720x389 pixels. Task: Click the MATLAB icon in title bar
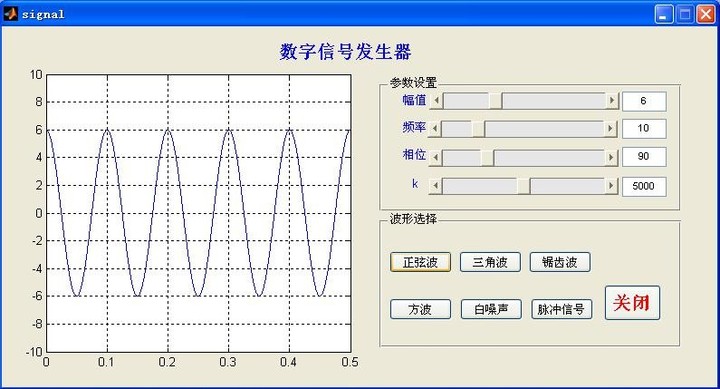tap(11, 14)
